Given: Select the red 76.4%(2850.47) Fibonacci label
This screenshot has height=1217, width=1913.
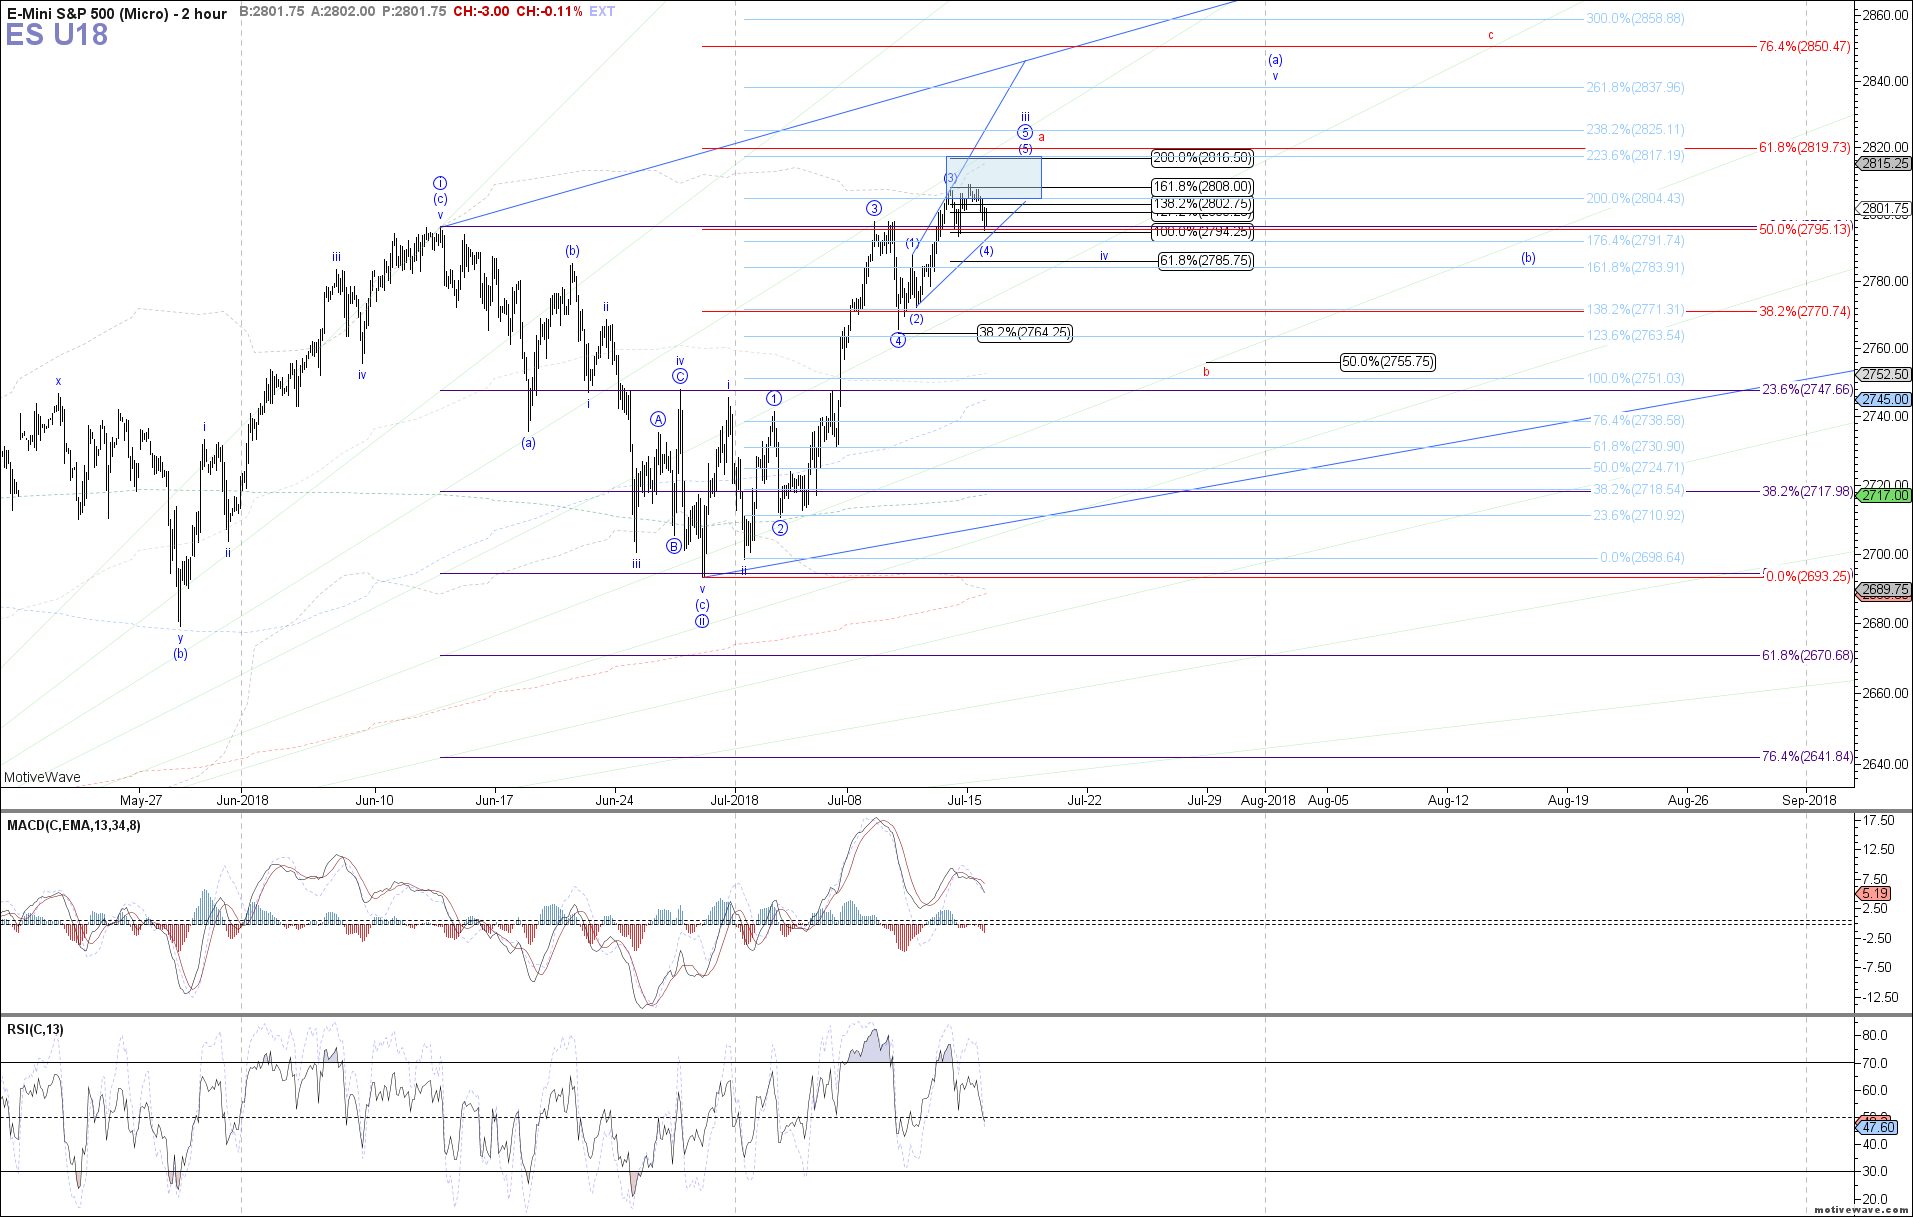Looking at the screenshot, I should pos(1805,47).
